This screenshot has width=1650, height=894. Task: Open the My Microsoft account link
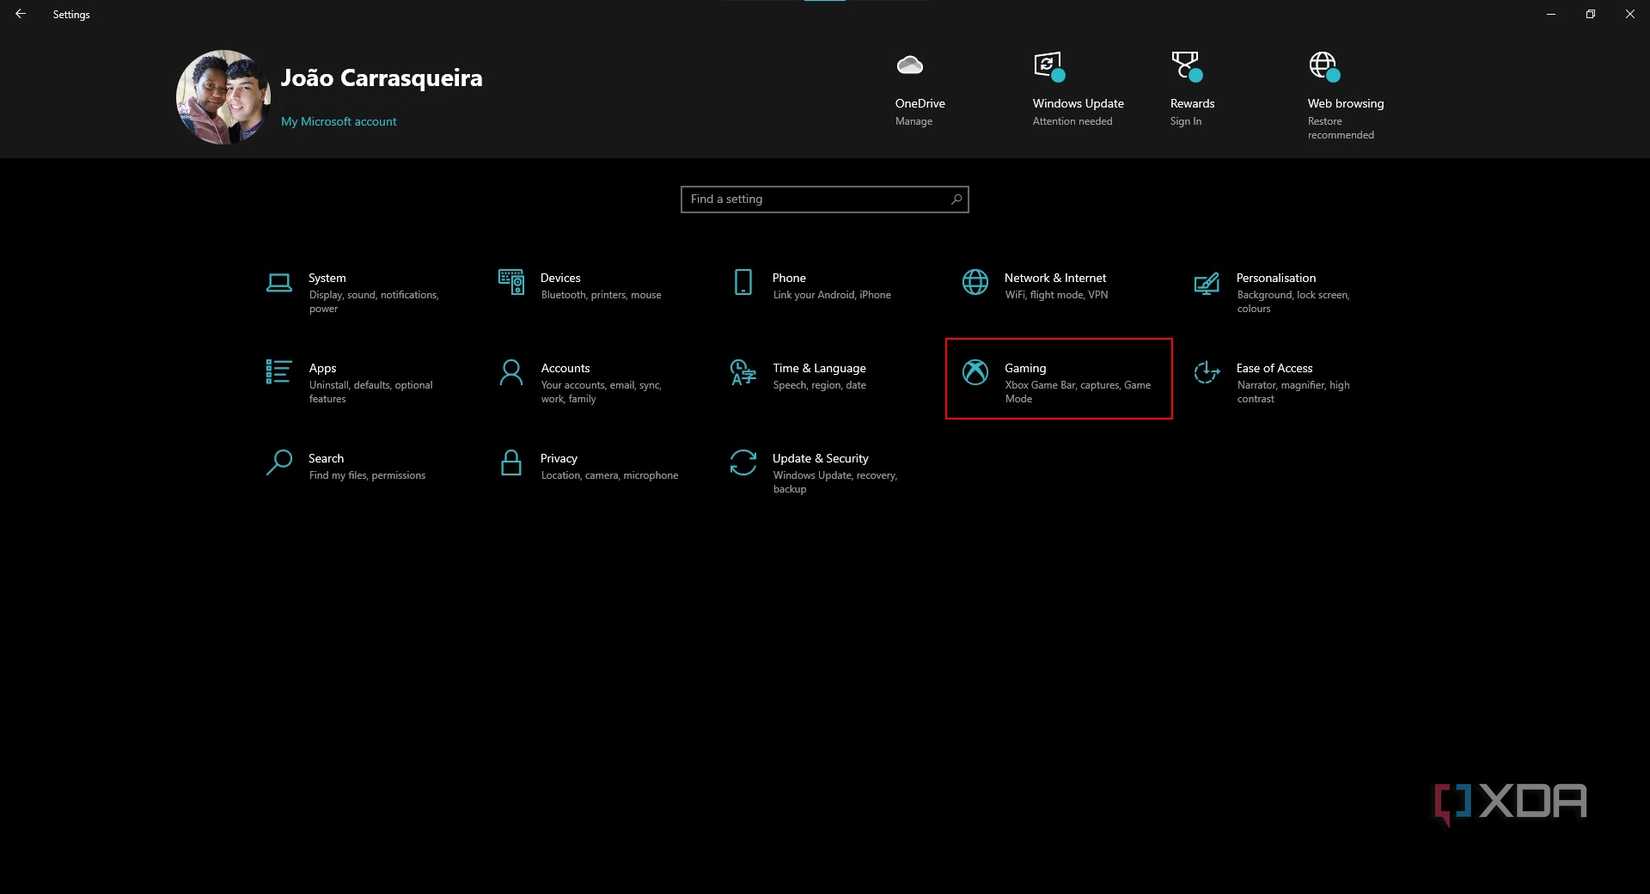[x=339, y=121]
